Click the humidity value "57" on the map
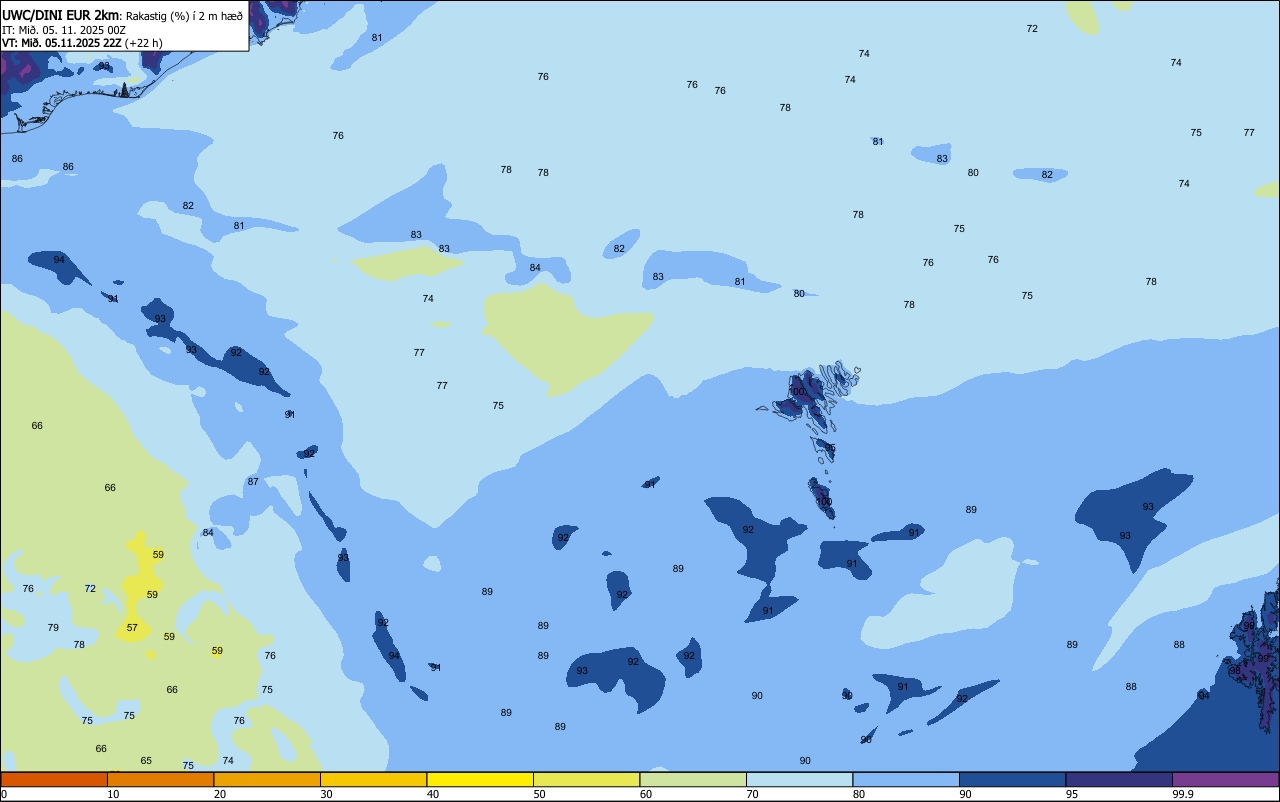 coord(132,628)
